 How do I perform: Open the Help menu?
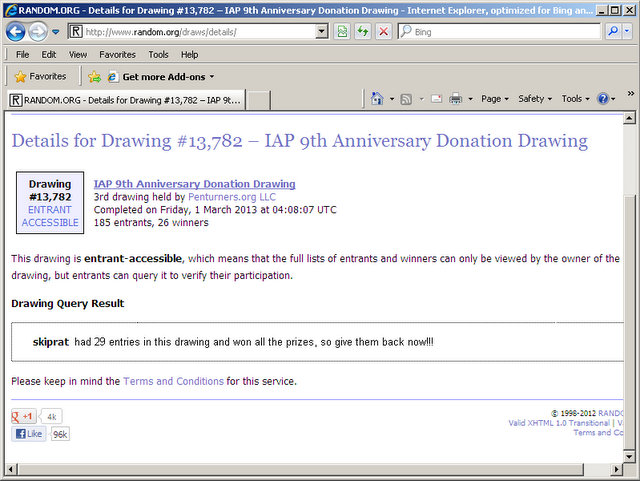[189, 55]
